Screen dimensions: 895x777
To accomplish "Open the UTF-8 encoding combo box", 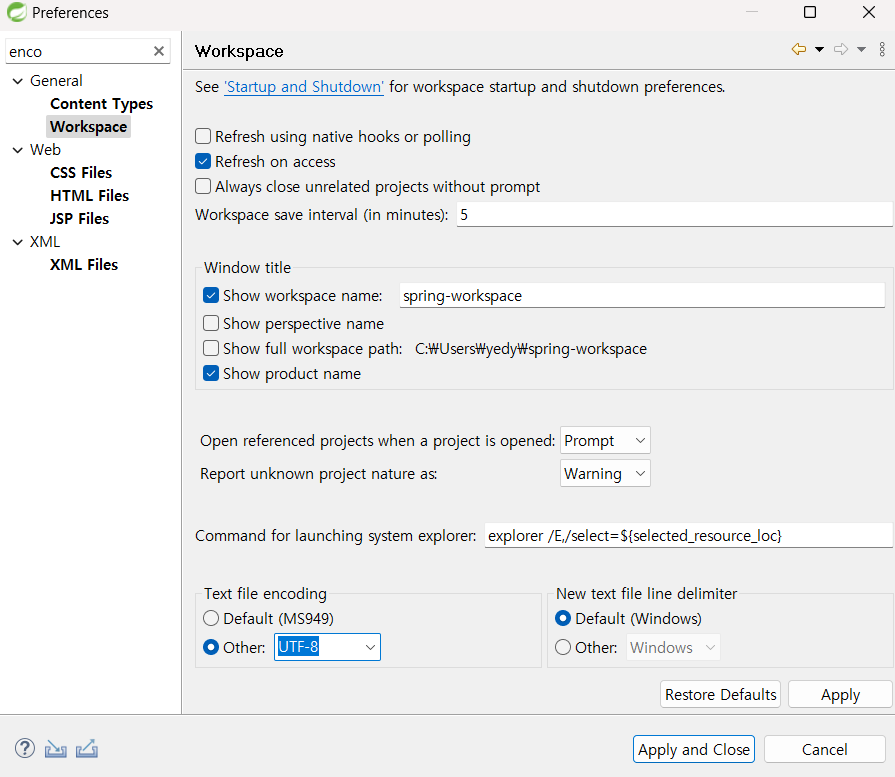I will (328, 647).
